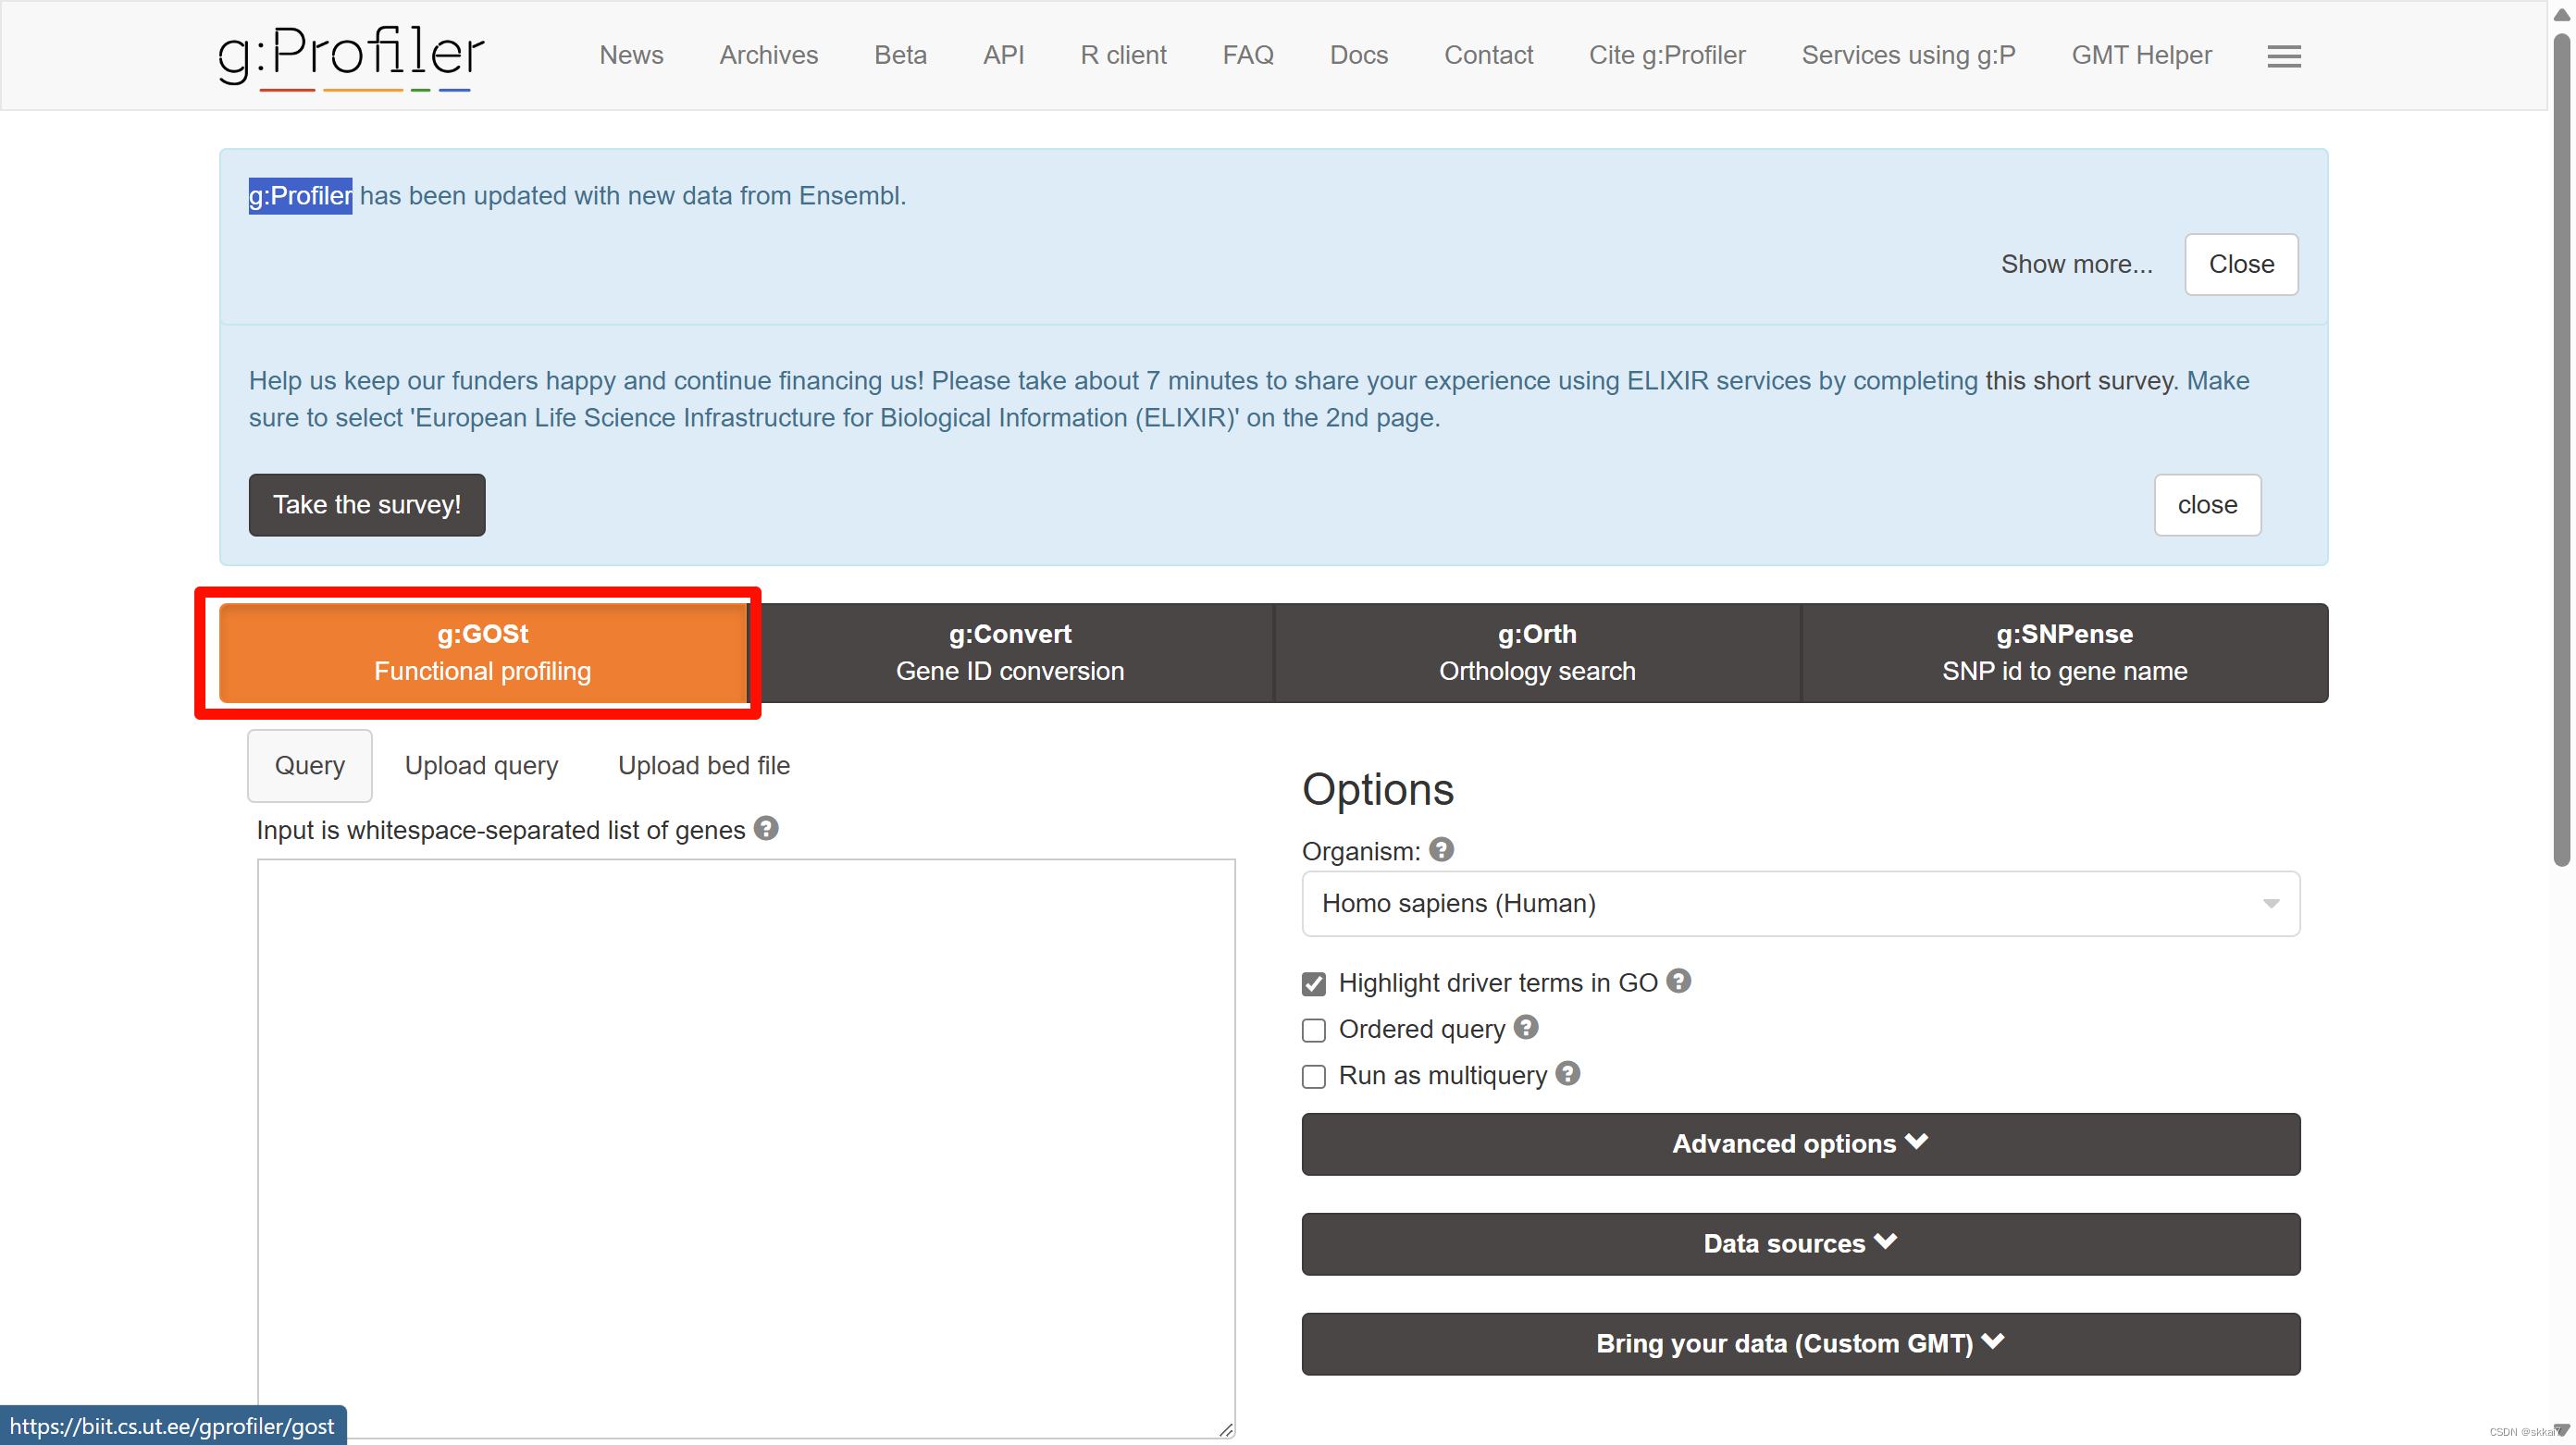2576x1445 pixels.
Task: Click resize handle of gene textarea
Action: (1226, 1429)
